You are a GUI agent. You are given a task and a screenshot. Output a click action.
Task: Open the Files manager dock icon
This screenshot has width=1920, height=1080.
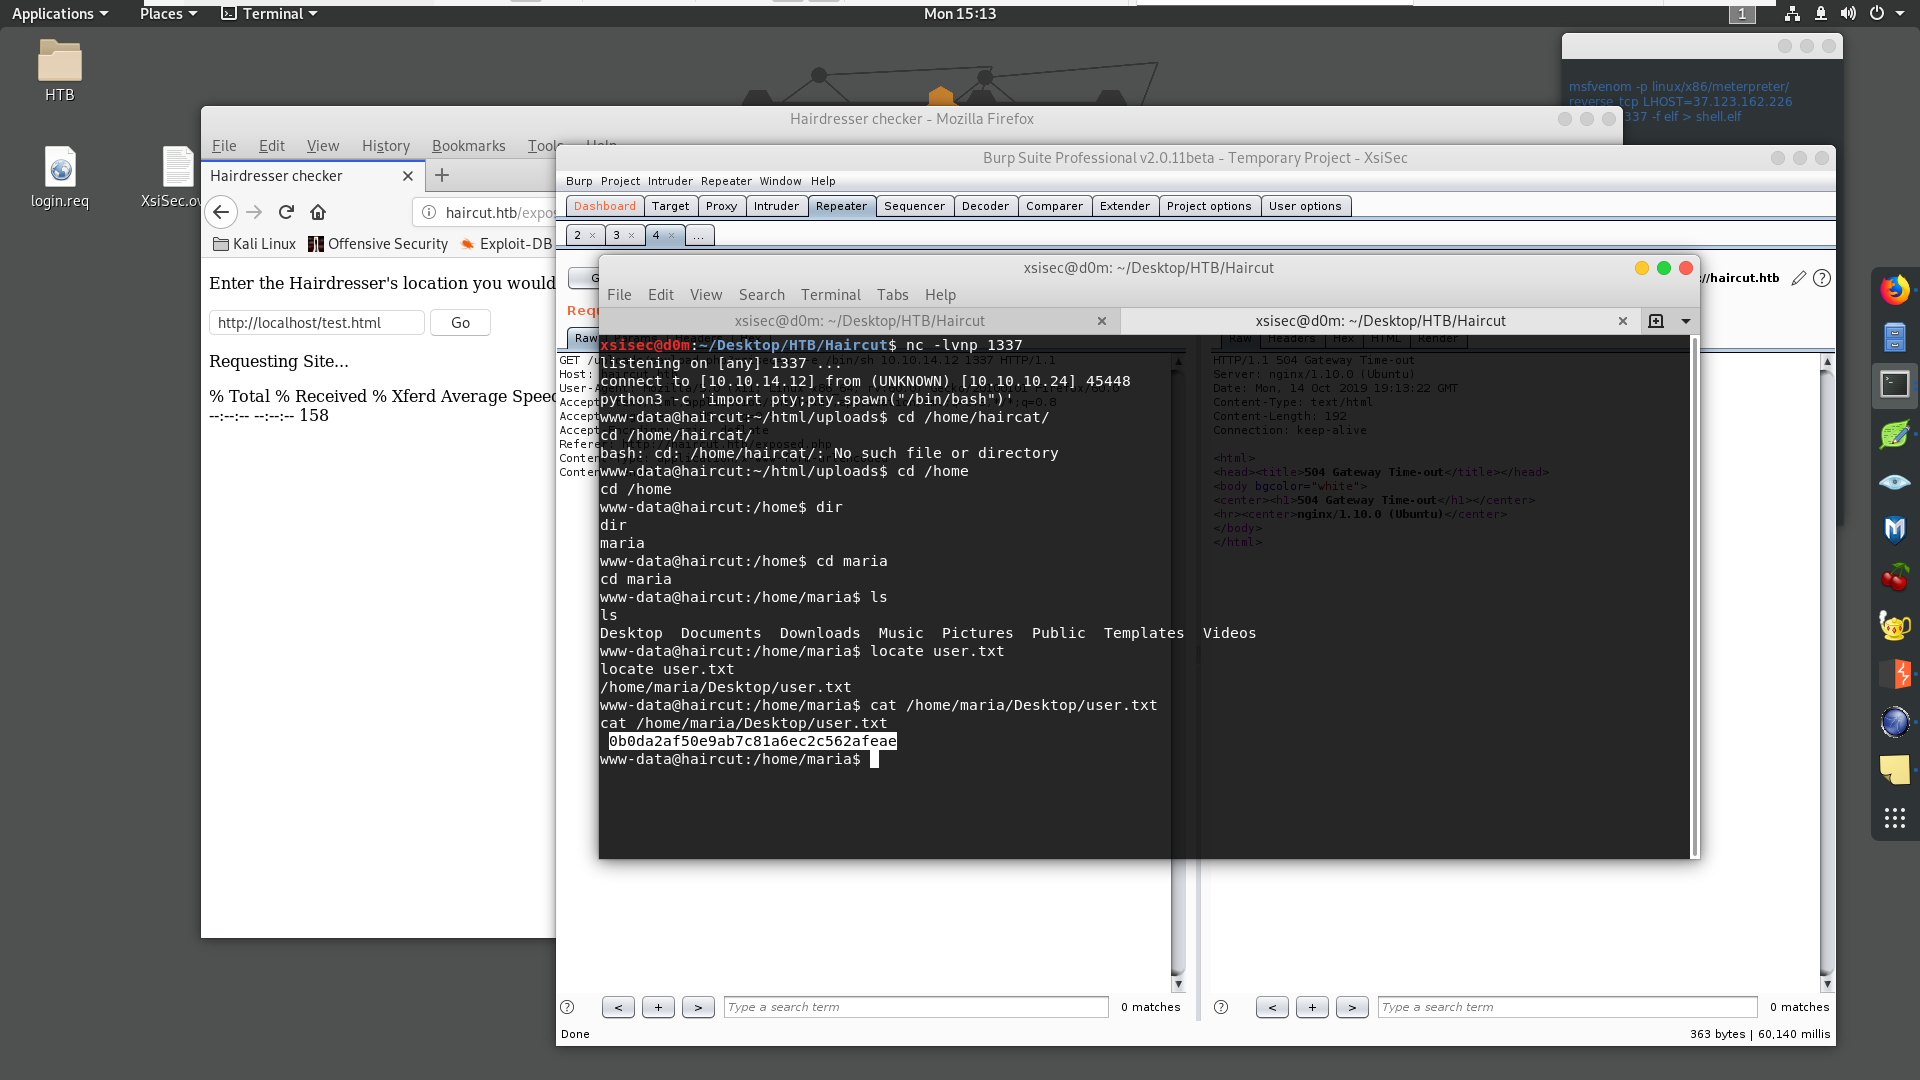[x=1894, y=337]
